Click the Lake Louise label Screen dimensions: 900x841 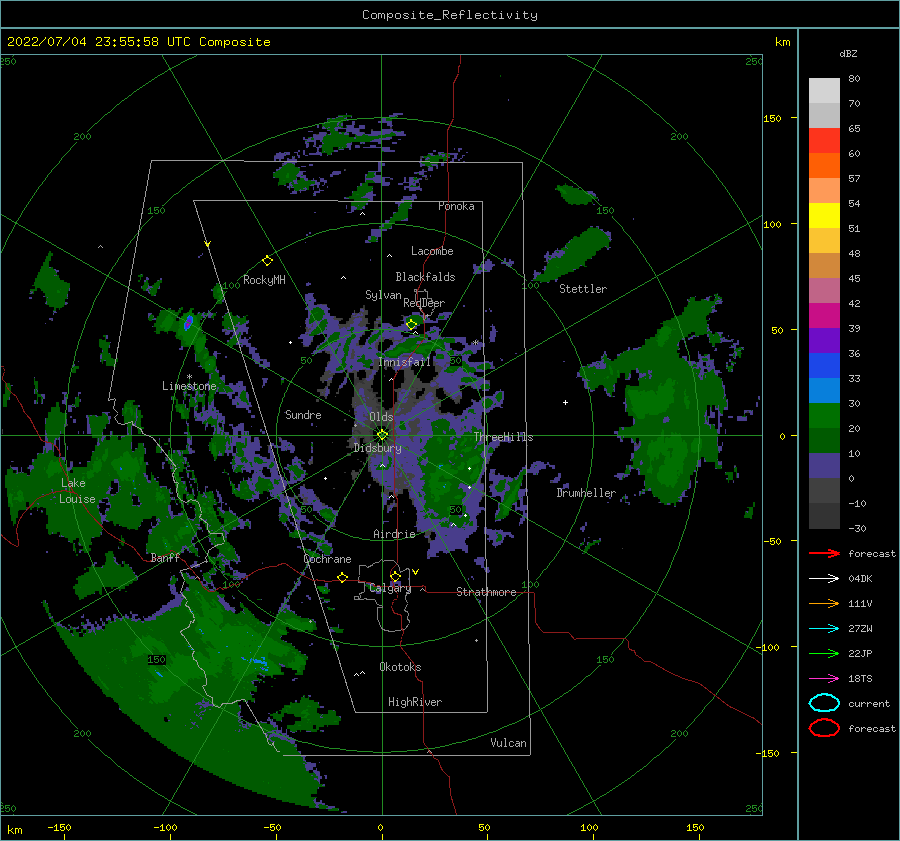tap(77, 491)
